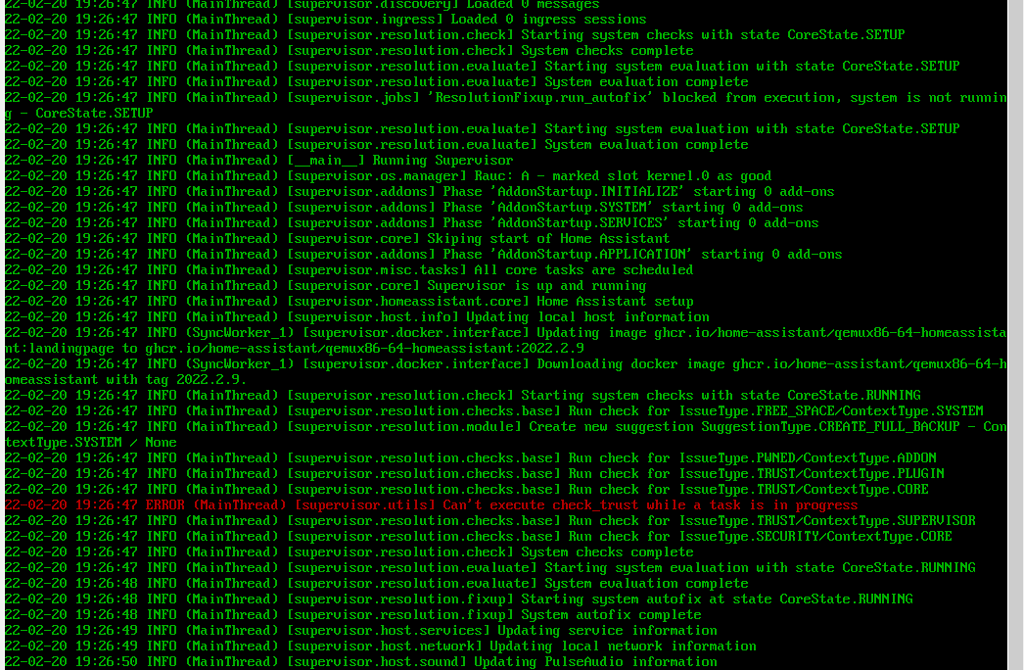Image resolution: width=1024 pixels, height=670 pixels.
Task: Click 'IssueType.FREE_SPACE/ContextType.SYSTEM' check line
Action: (494, 411)
